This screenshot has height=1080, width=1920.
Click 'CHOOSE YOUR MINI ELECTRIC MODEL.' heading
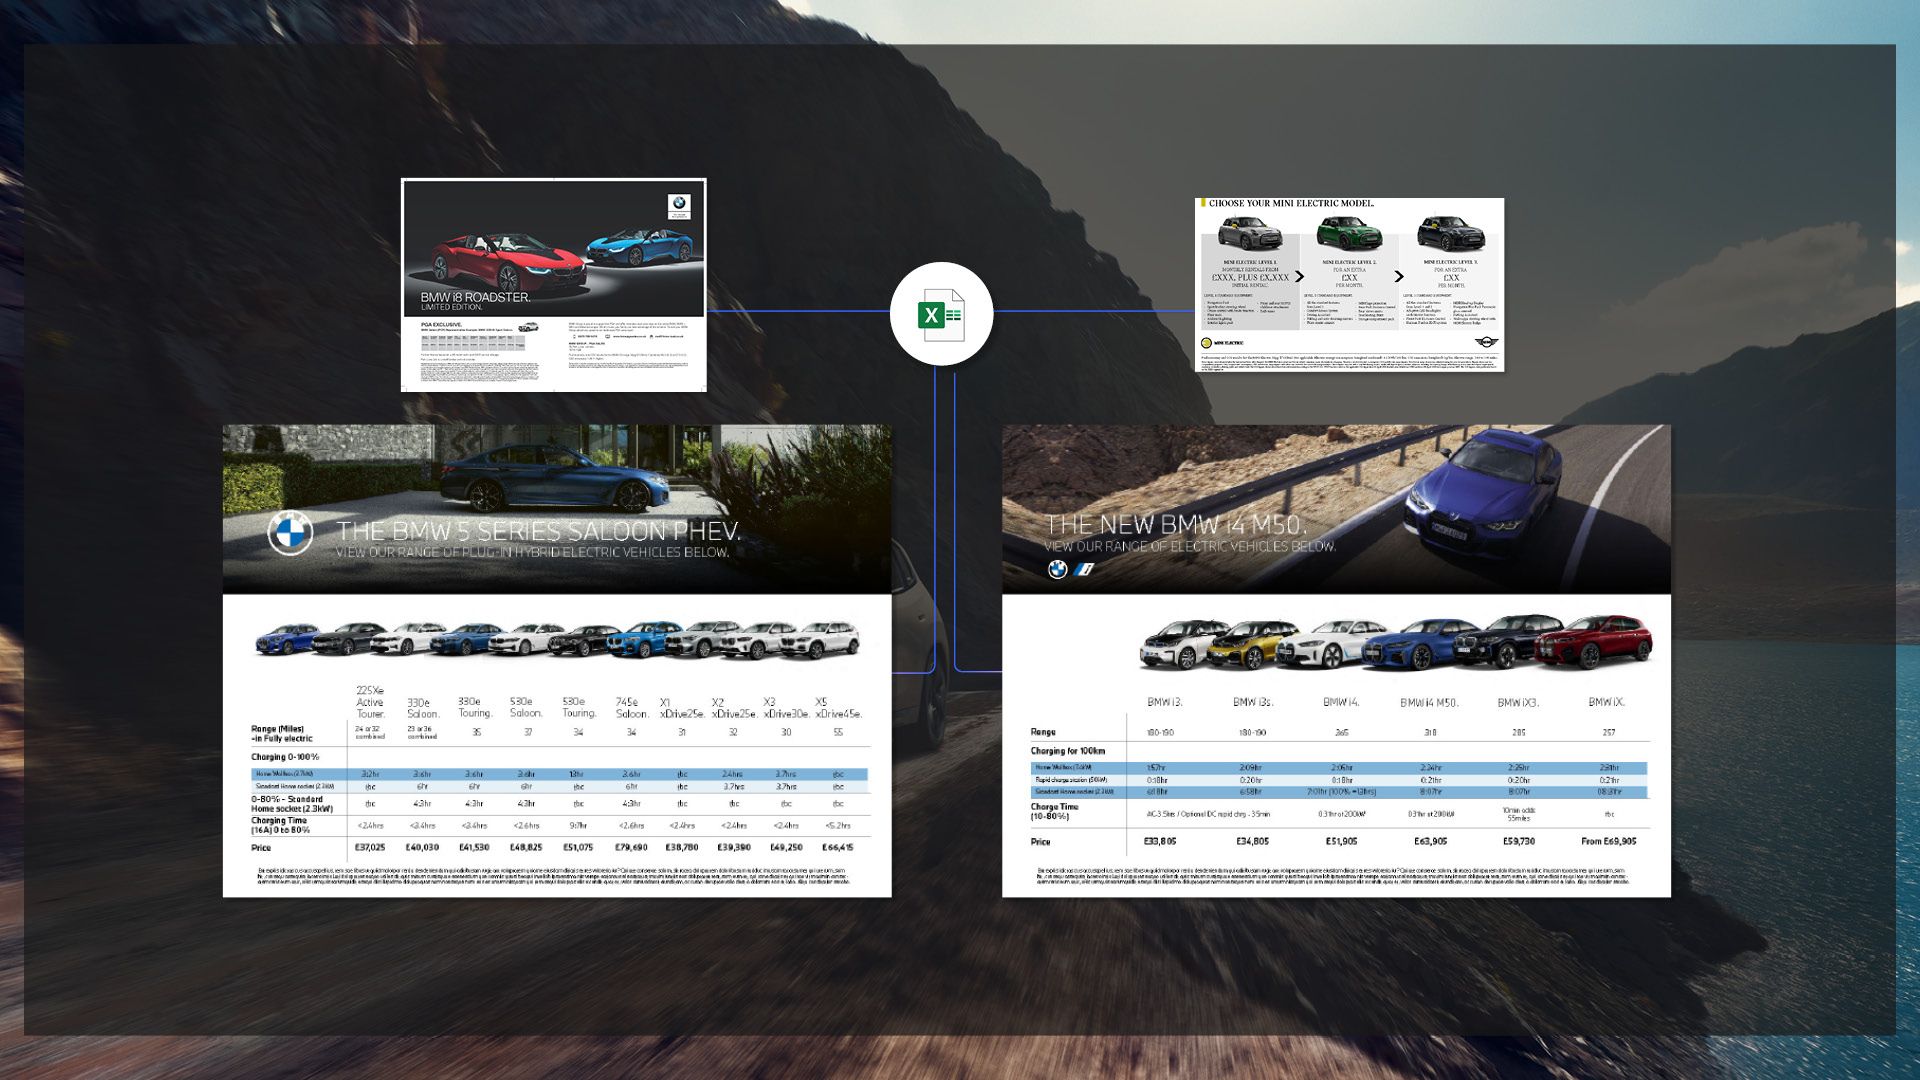pyautogui.click(x=1291, y=203)
